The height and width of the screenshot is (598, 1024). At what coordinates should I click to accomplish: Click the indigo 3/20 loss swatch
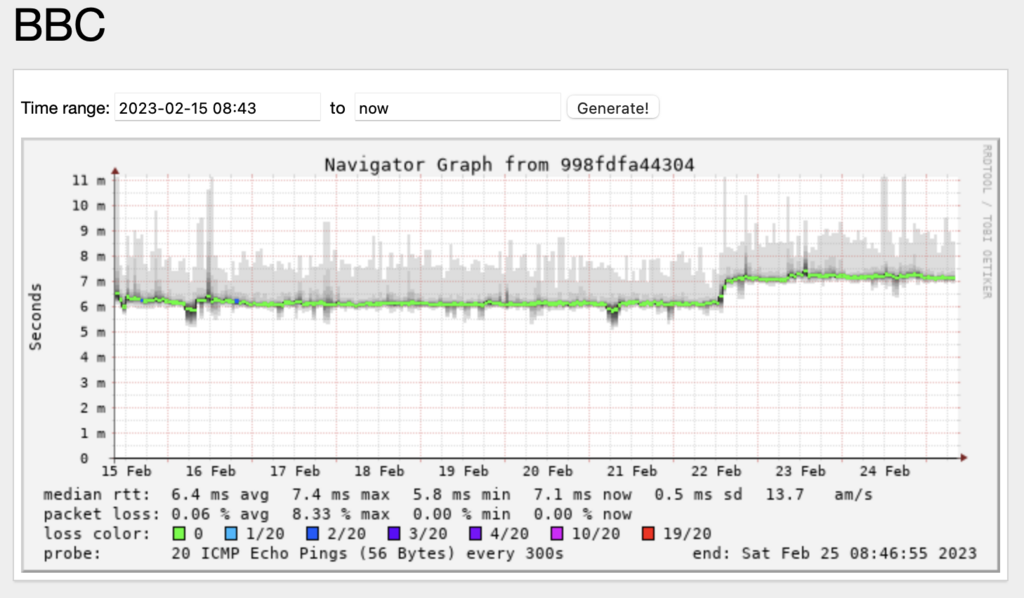394,533
